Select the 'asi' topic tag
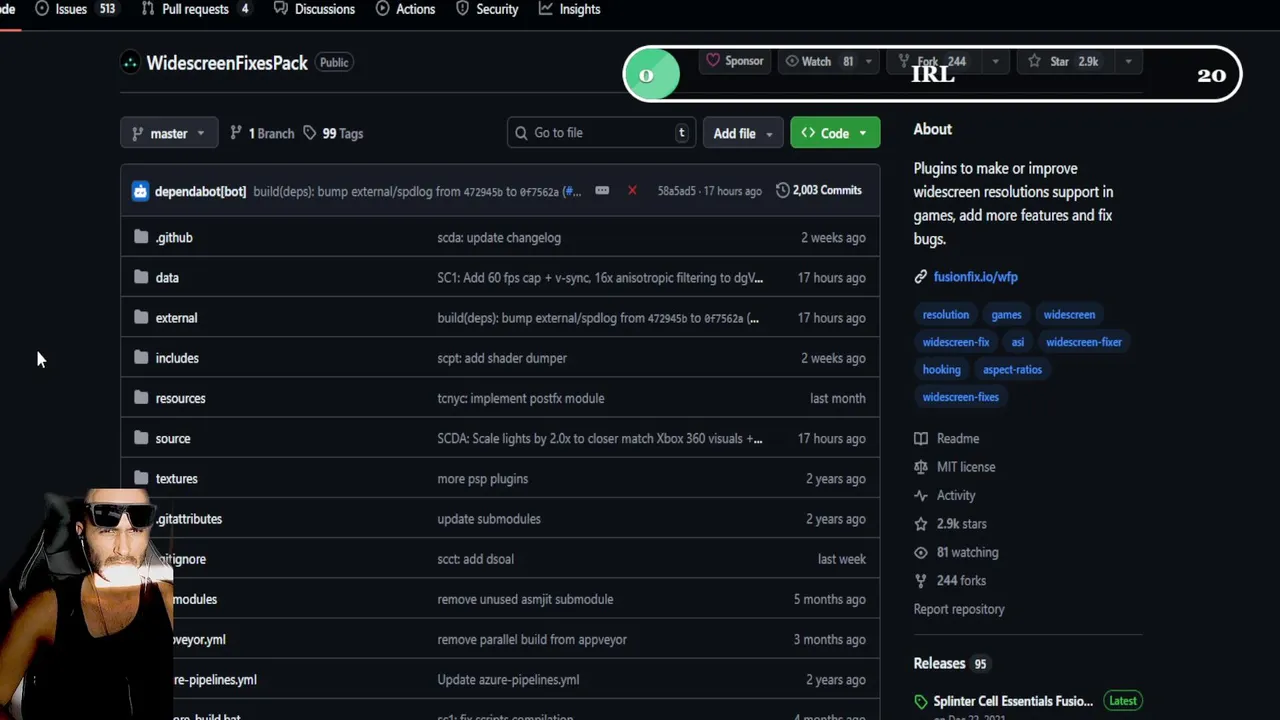 [x=1018, y=342]
